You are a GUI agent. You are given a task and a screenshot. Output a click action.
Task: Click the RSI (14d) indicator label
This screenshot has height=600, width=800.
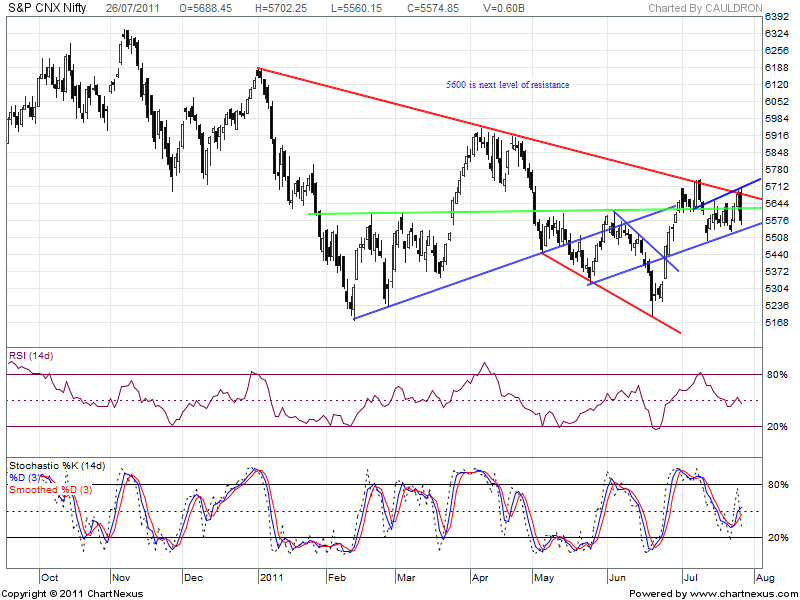32,354
